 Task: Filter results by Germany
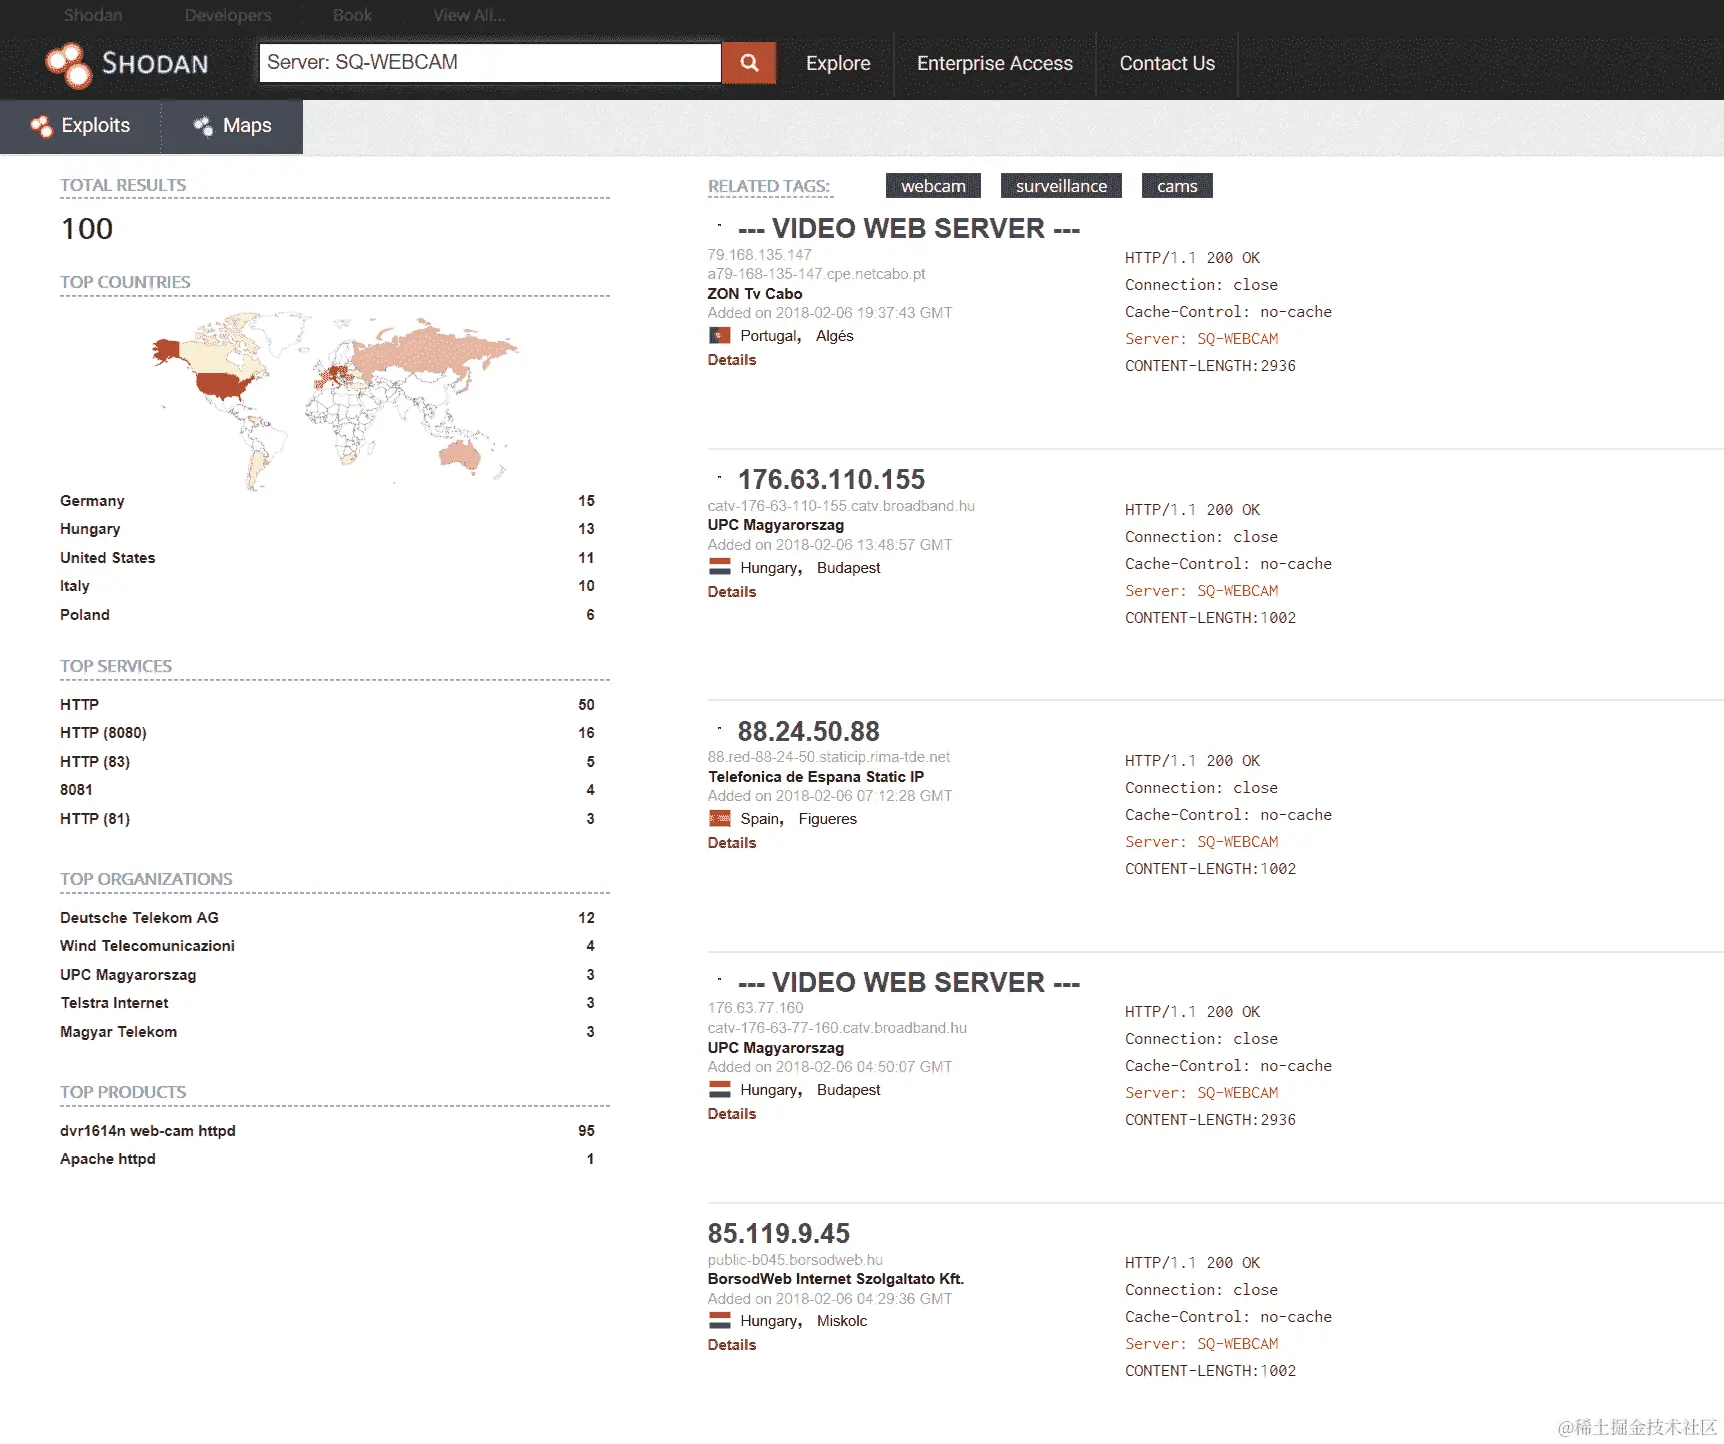(x=92, y=501)
